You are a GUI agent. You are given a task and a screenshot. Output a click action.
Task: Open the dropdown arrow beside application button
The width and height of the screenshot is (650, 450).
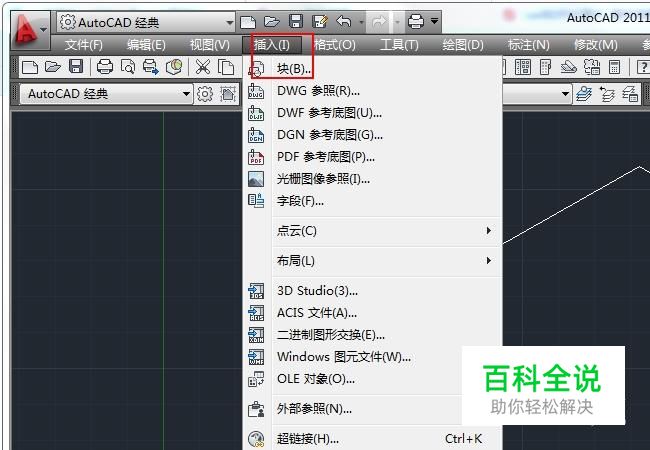point(44,29)
